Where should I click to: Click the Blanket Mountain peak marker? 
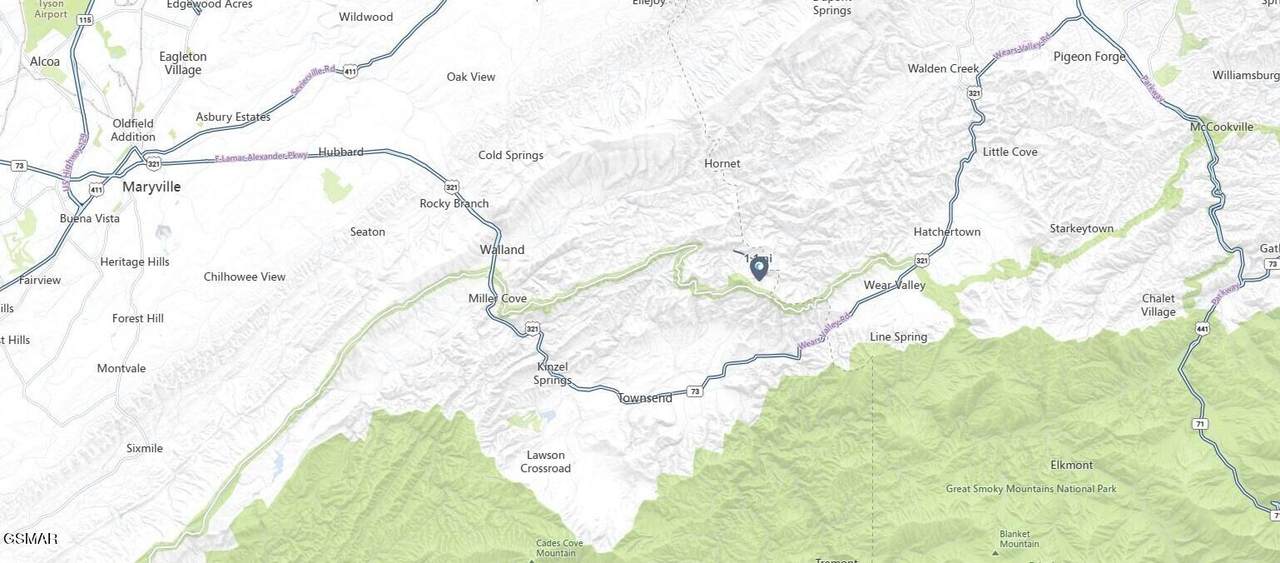pos(996,552)
